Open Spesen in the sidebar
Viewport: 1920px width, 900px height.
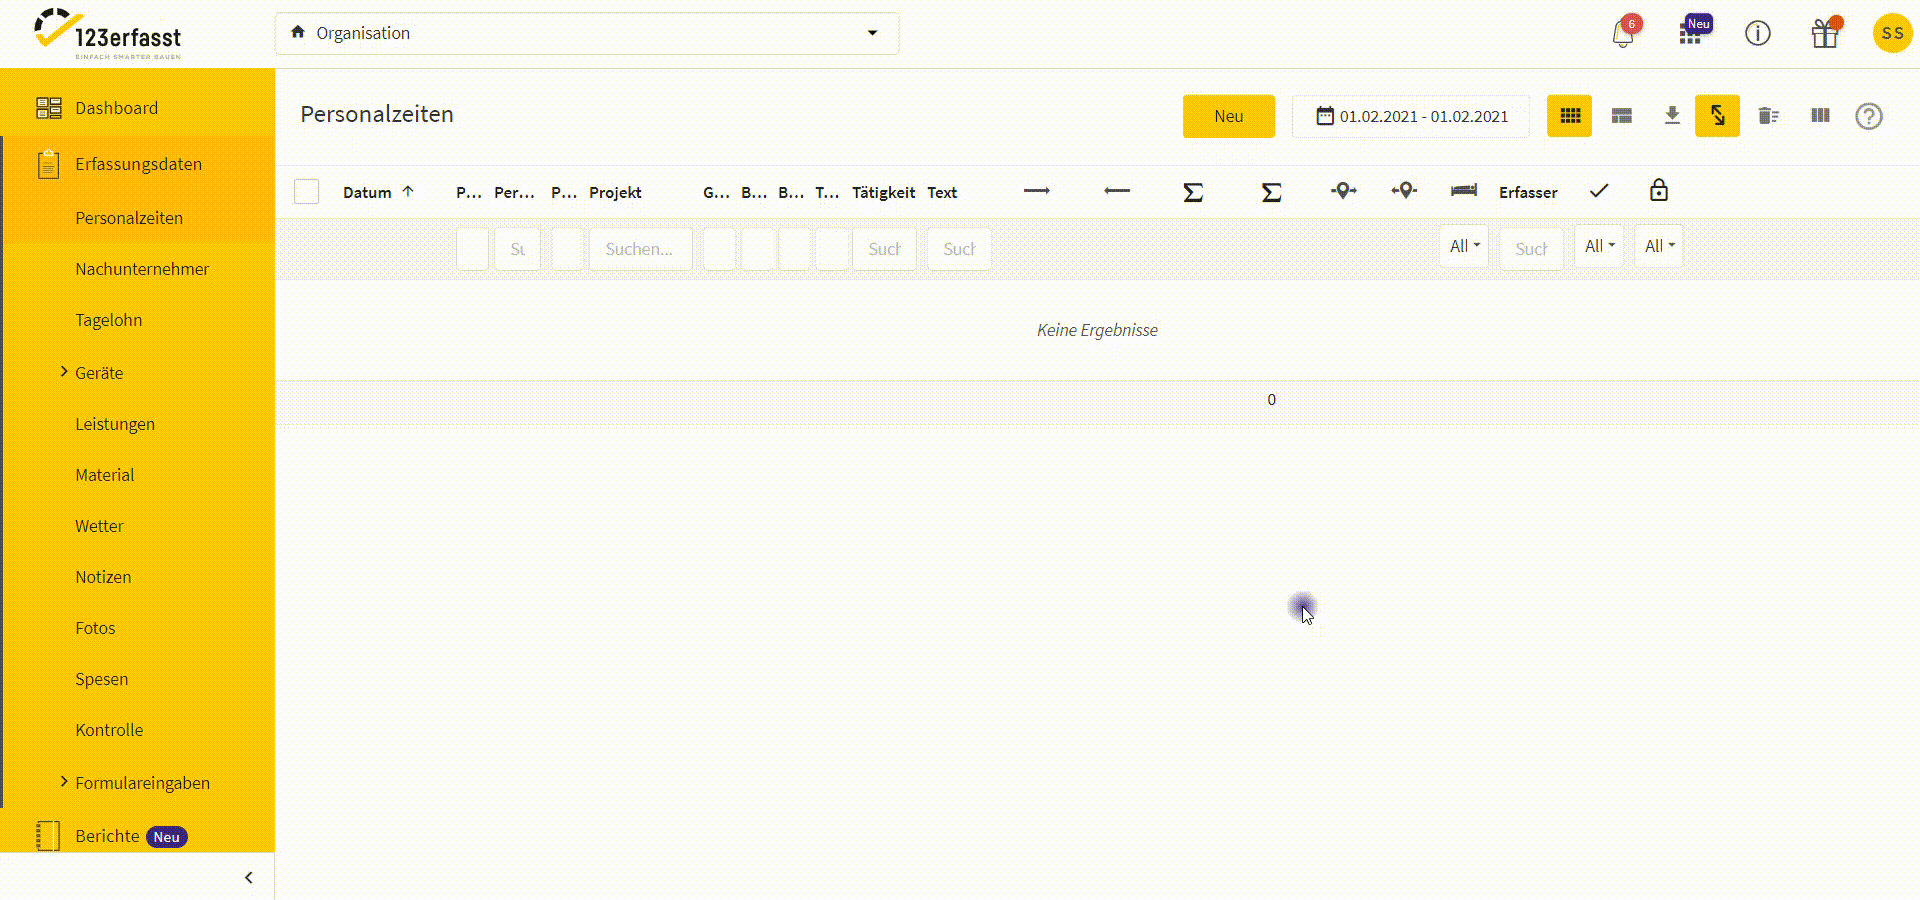coord(101,679)
